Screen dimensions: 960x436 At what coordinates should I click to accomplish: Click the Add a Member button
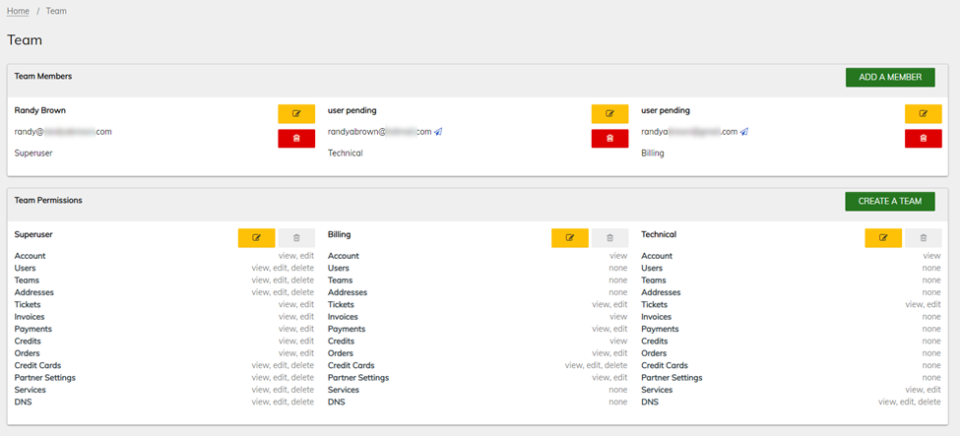coord(890,77)
